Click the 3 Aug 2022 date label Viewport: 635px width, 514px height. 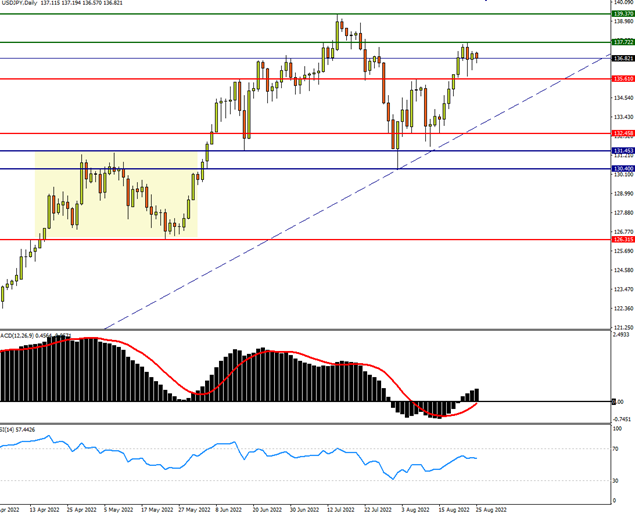413,508
